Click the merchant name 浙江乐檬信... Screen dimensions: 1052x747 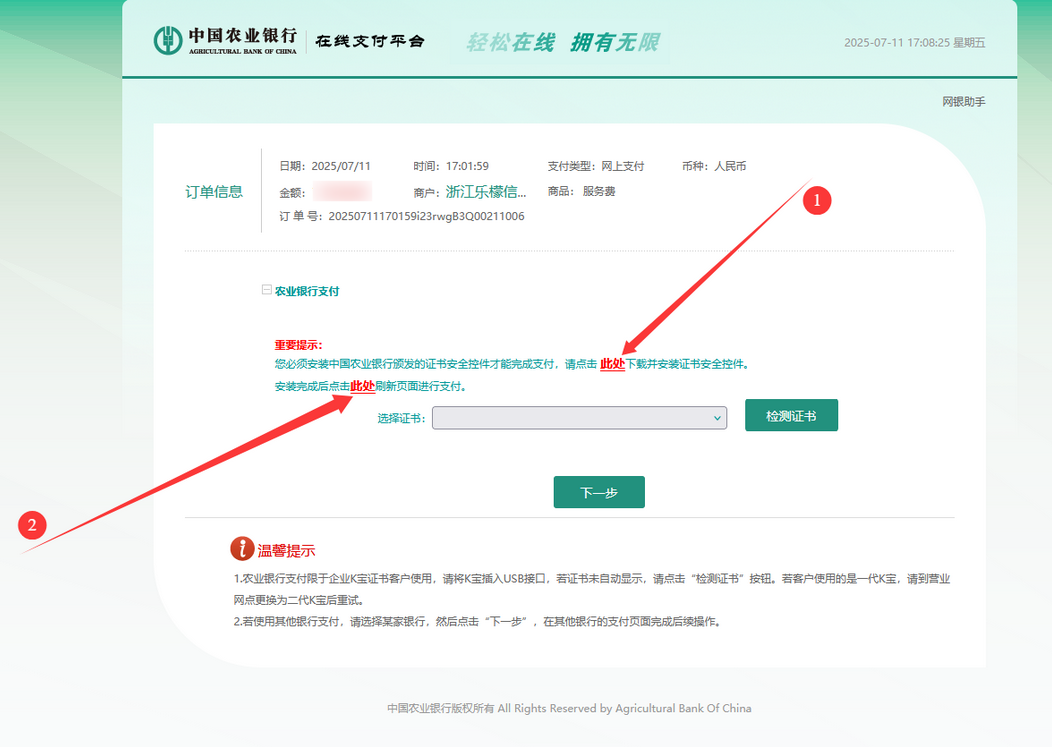(486, 192)
